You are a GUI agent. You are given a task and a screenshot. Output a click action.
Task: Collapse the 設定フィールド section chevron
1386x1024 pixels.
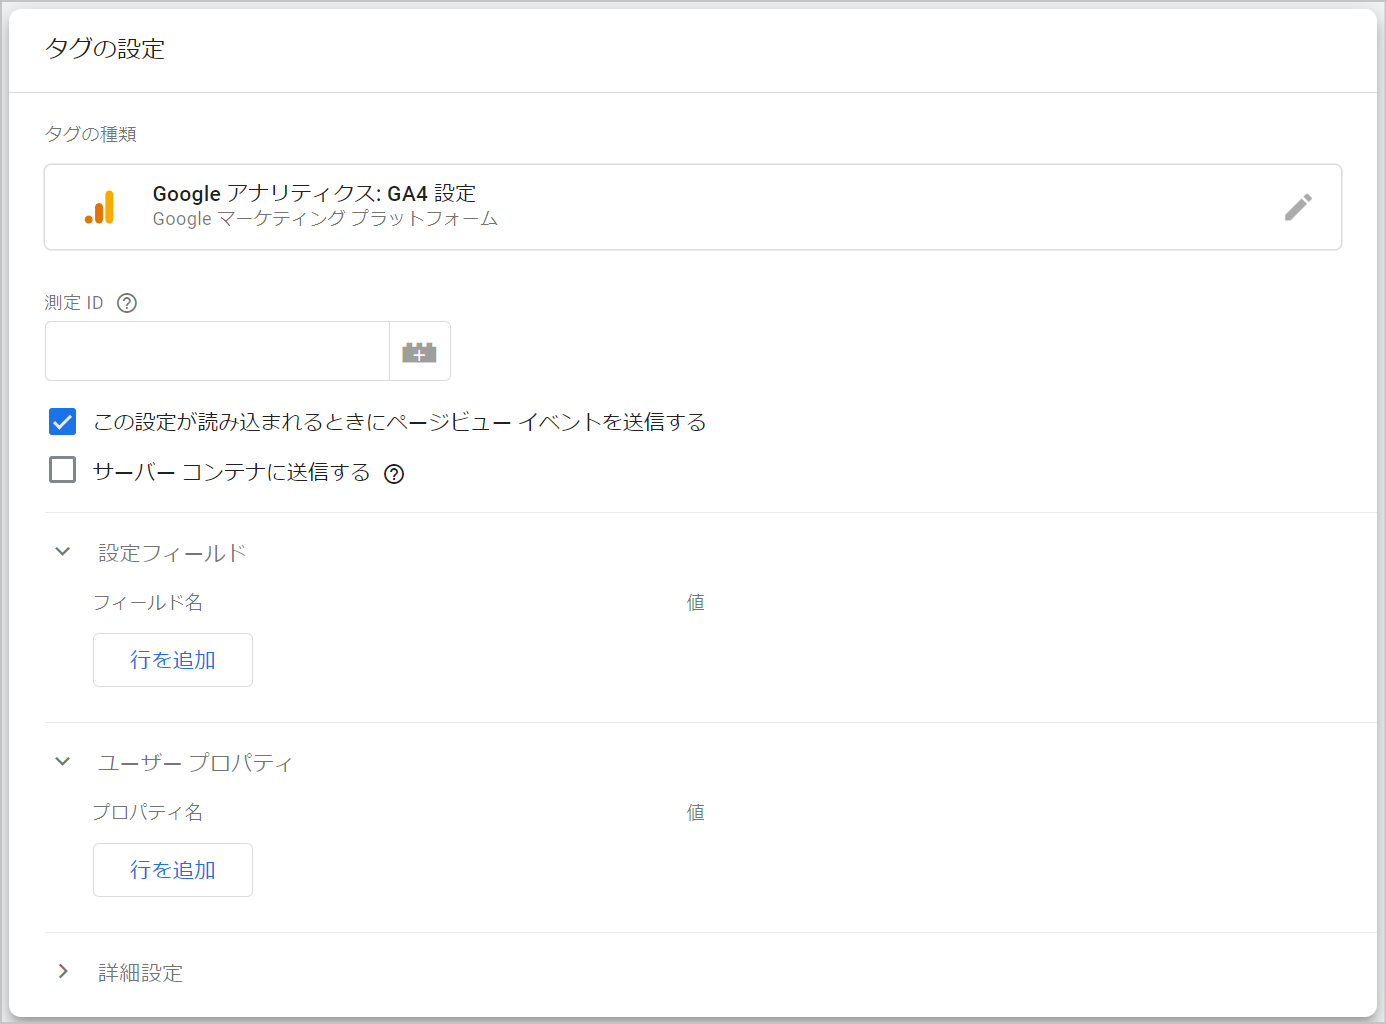(x=63, y=552)
